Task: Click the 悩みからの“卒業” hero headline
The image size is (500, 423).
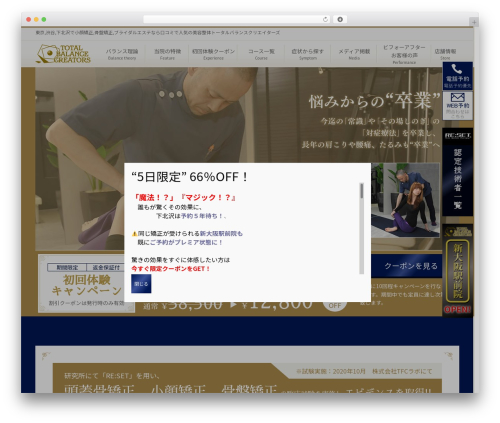Action: pyautogui.click(x=375, y=101)
